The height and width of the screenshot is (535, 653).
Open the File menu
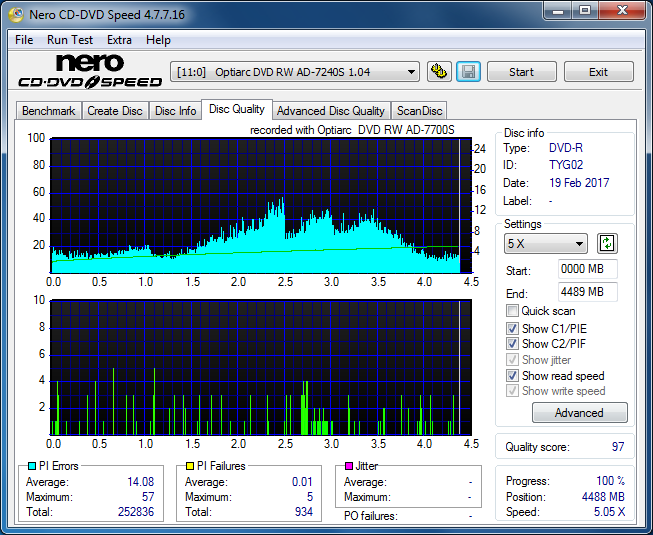[24, 40]
